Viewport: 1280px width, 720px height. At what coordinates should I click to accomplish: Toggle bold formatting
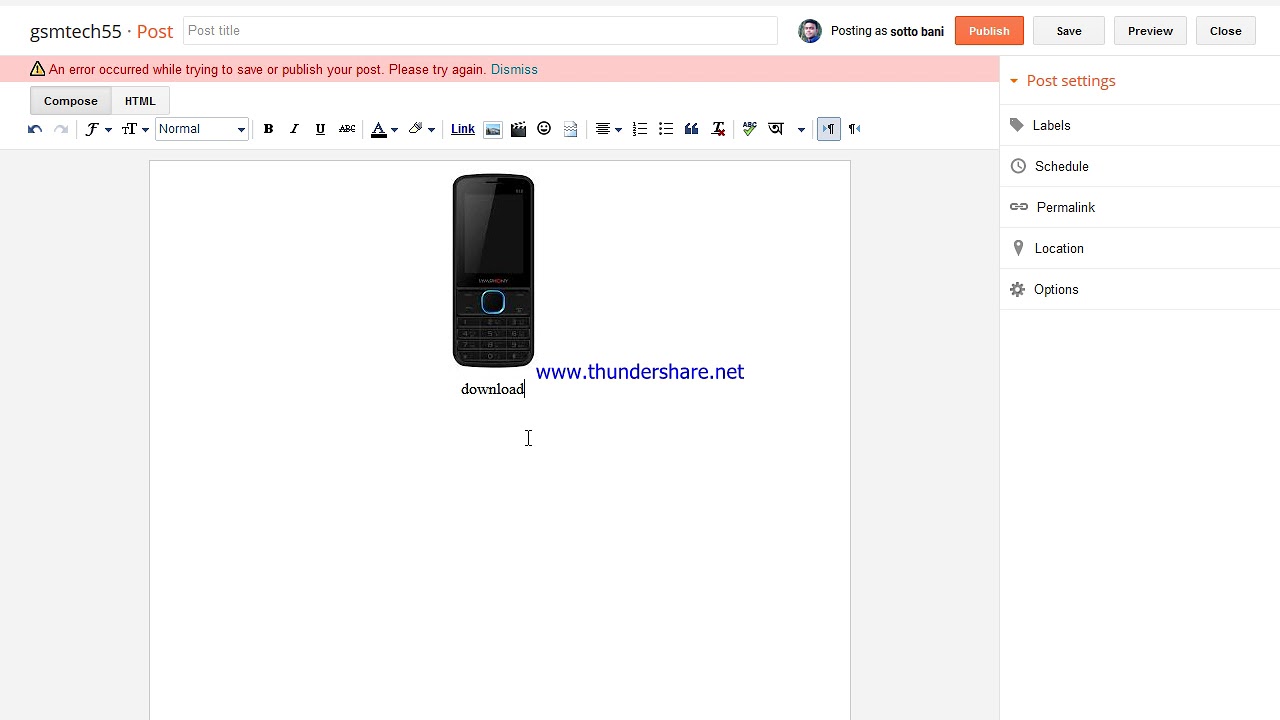[x=268, y=129]
